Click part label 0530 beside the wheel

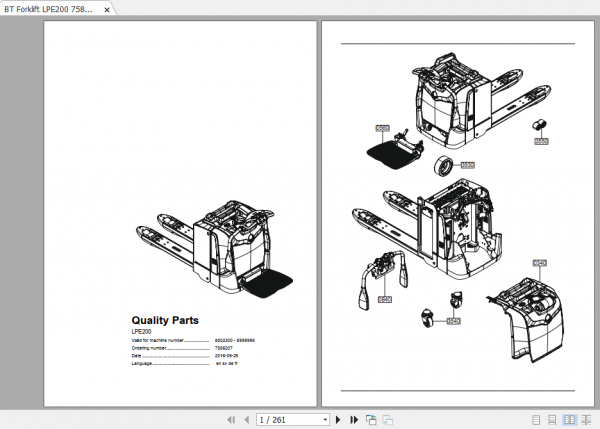point(468,165)
